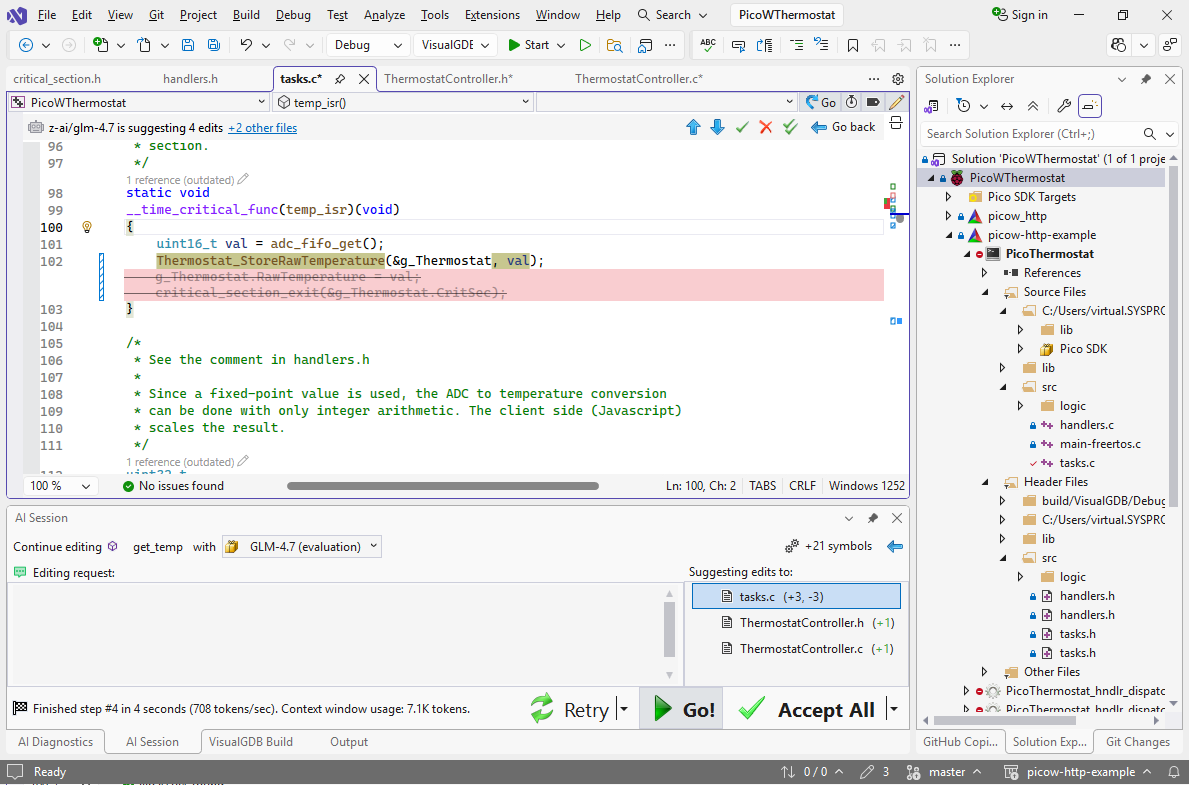Toggle Preview Selected Items in Solution Explorer
The image size is (1189, 785).
tap(1090, 106)
